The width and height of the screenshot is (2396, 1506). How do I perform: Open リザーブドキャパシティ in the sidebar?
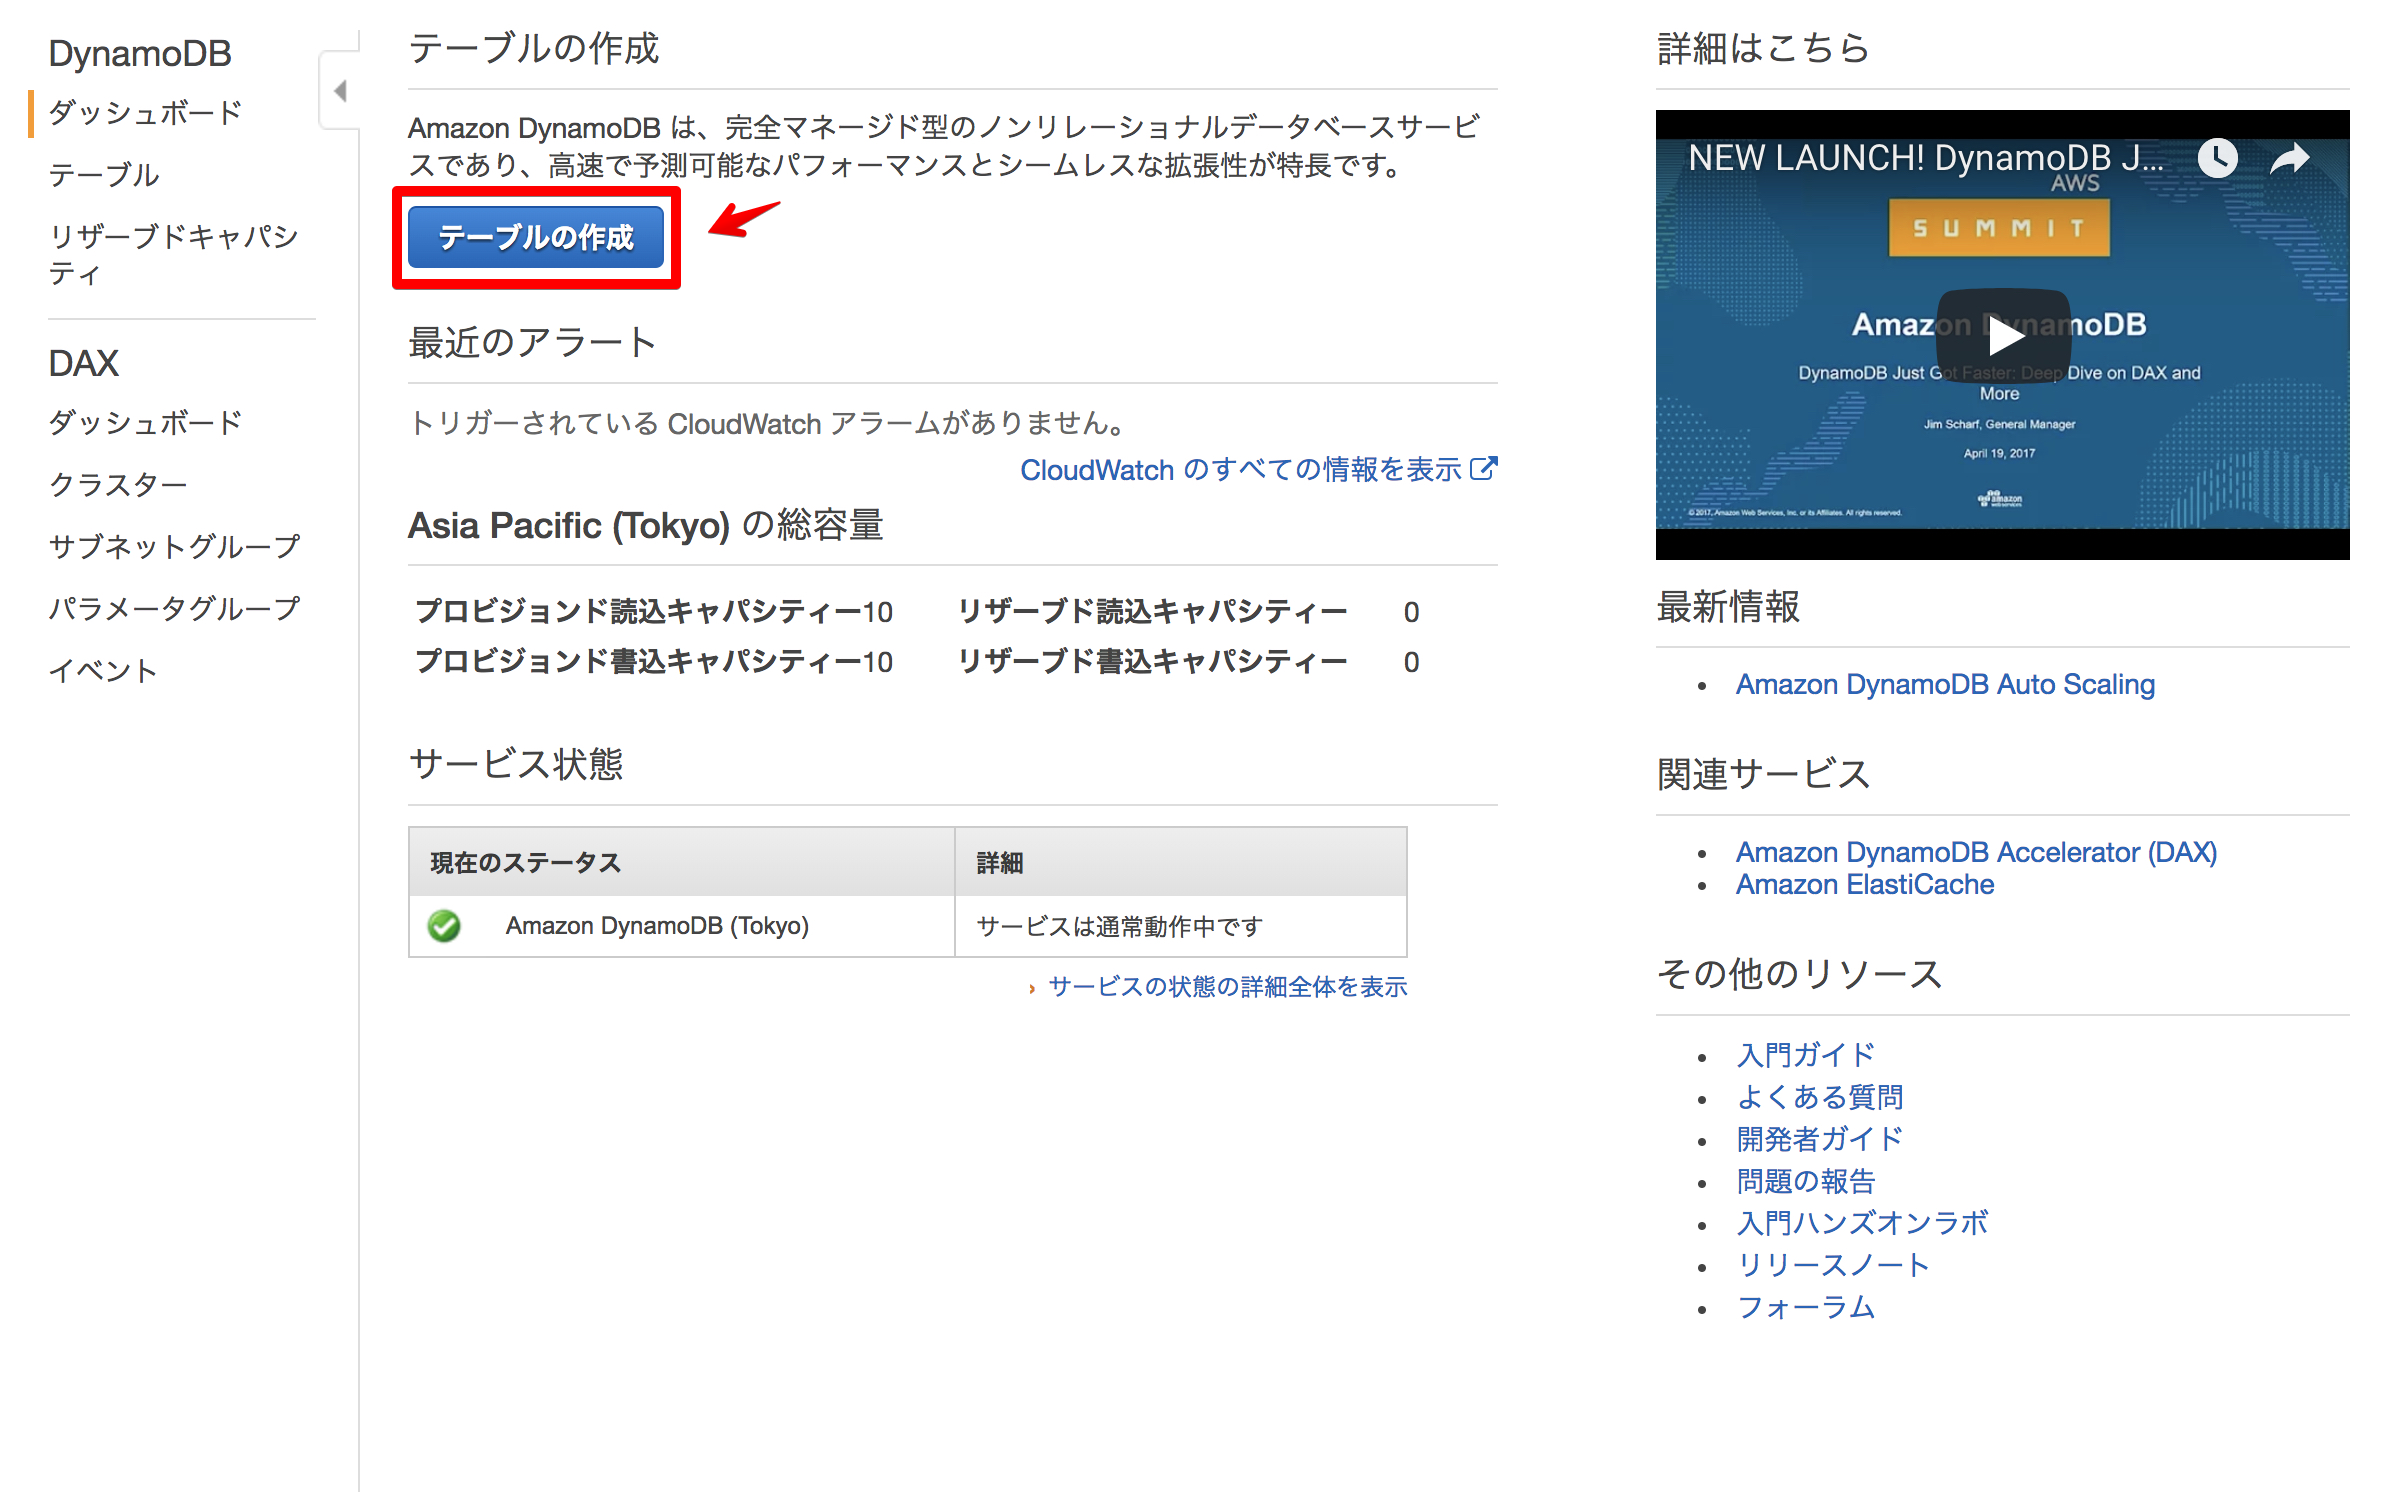[174, 254]
